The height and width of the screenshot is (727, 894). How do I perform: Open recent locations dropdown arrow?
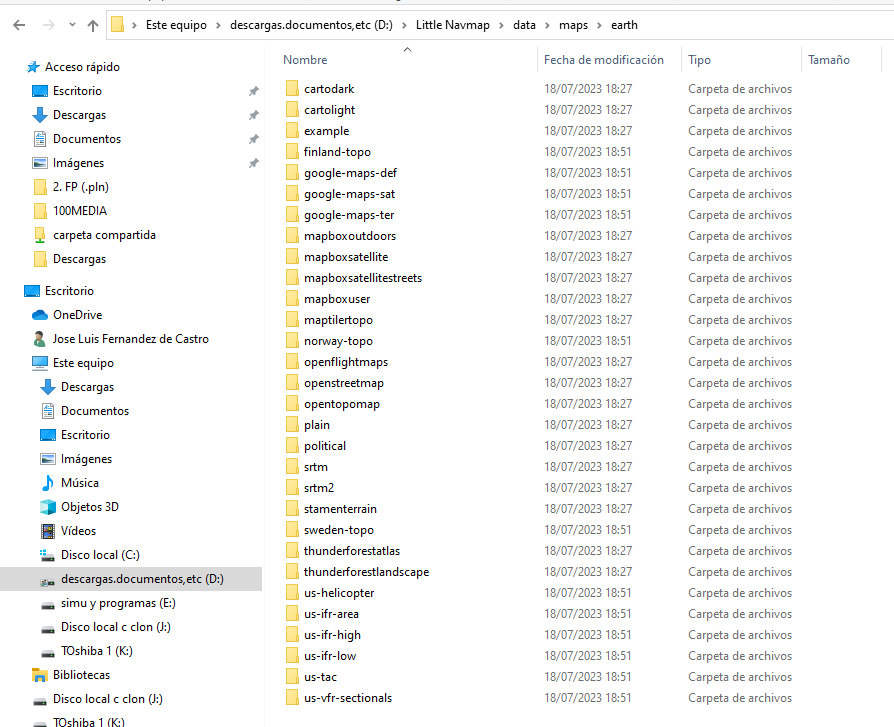72,25
